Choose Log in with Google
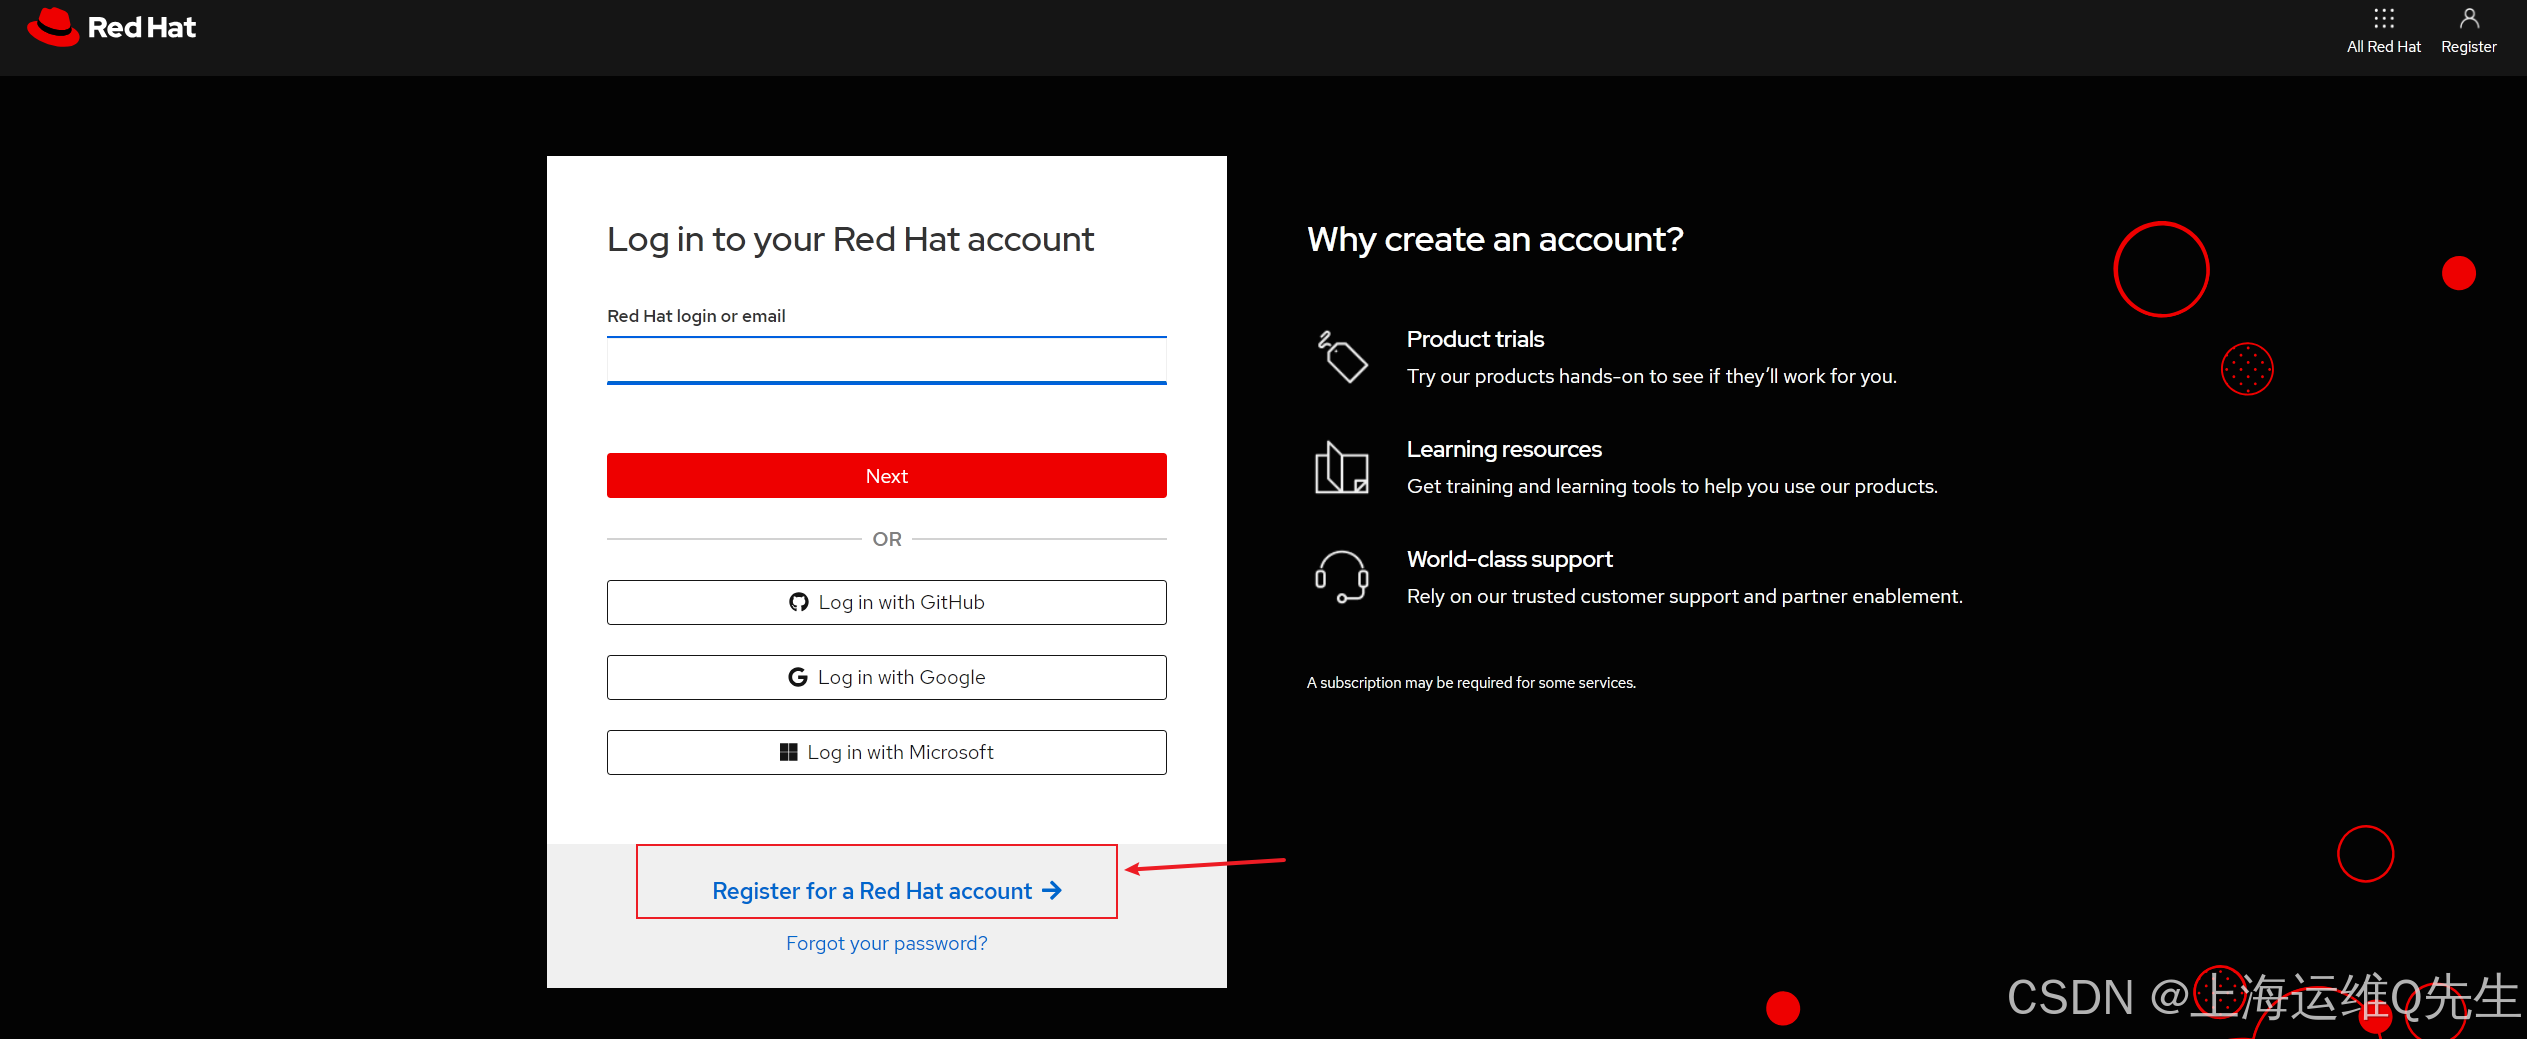Screen dimensions: 2527x1039 (886, 677)
